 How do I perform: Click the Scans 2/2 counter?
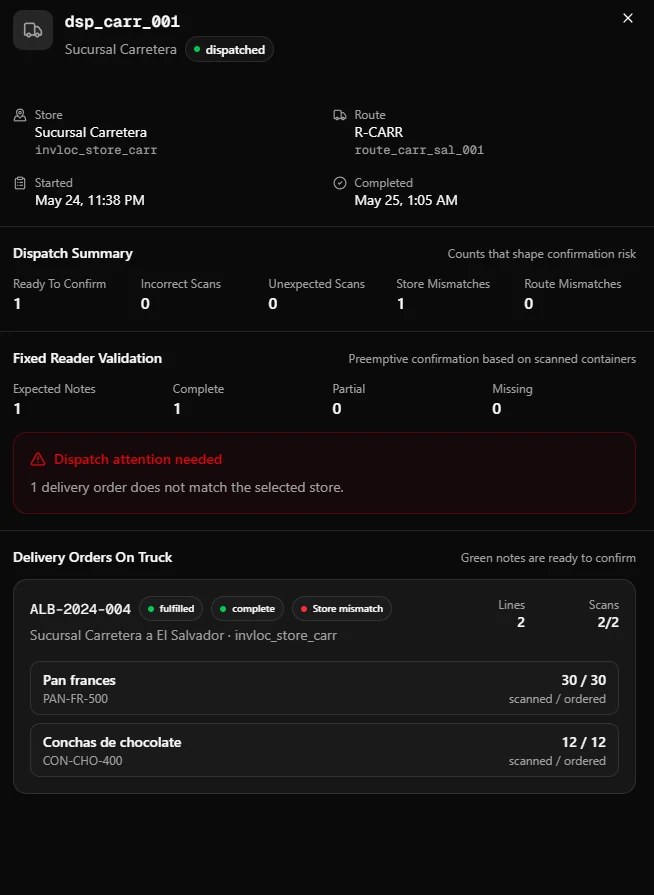pyautogui.click(x=604, y=614)
